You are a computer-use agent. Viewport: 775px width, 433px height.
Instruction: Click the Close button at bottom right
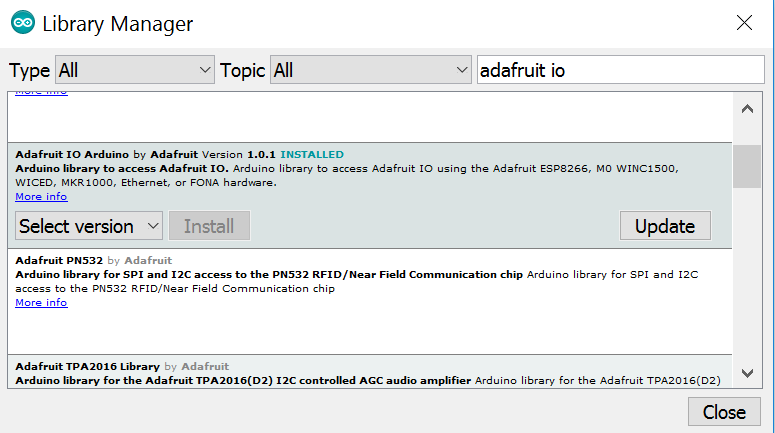click(x=724, y=412)
